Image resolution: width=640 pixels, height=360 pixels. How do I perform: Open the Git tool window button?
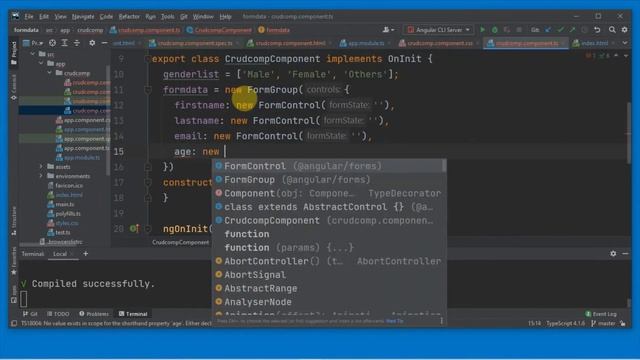coord(31,314)
